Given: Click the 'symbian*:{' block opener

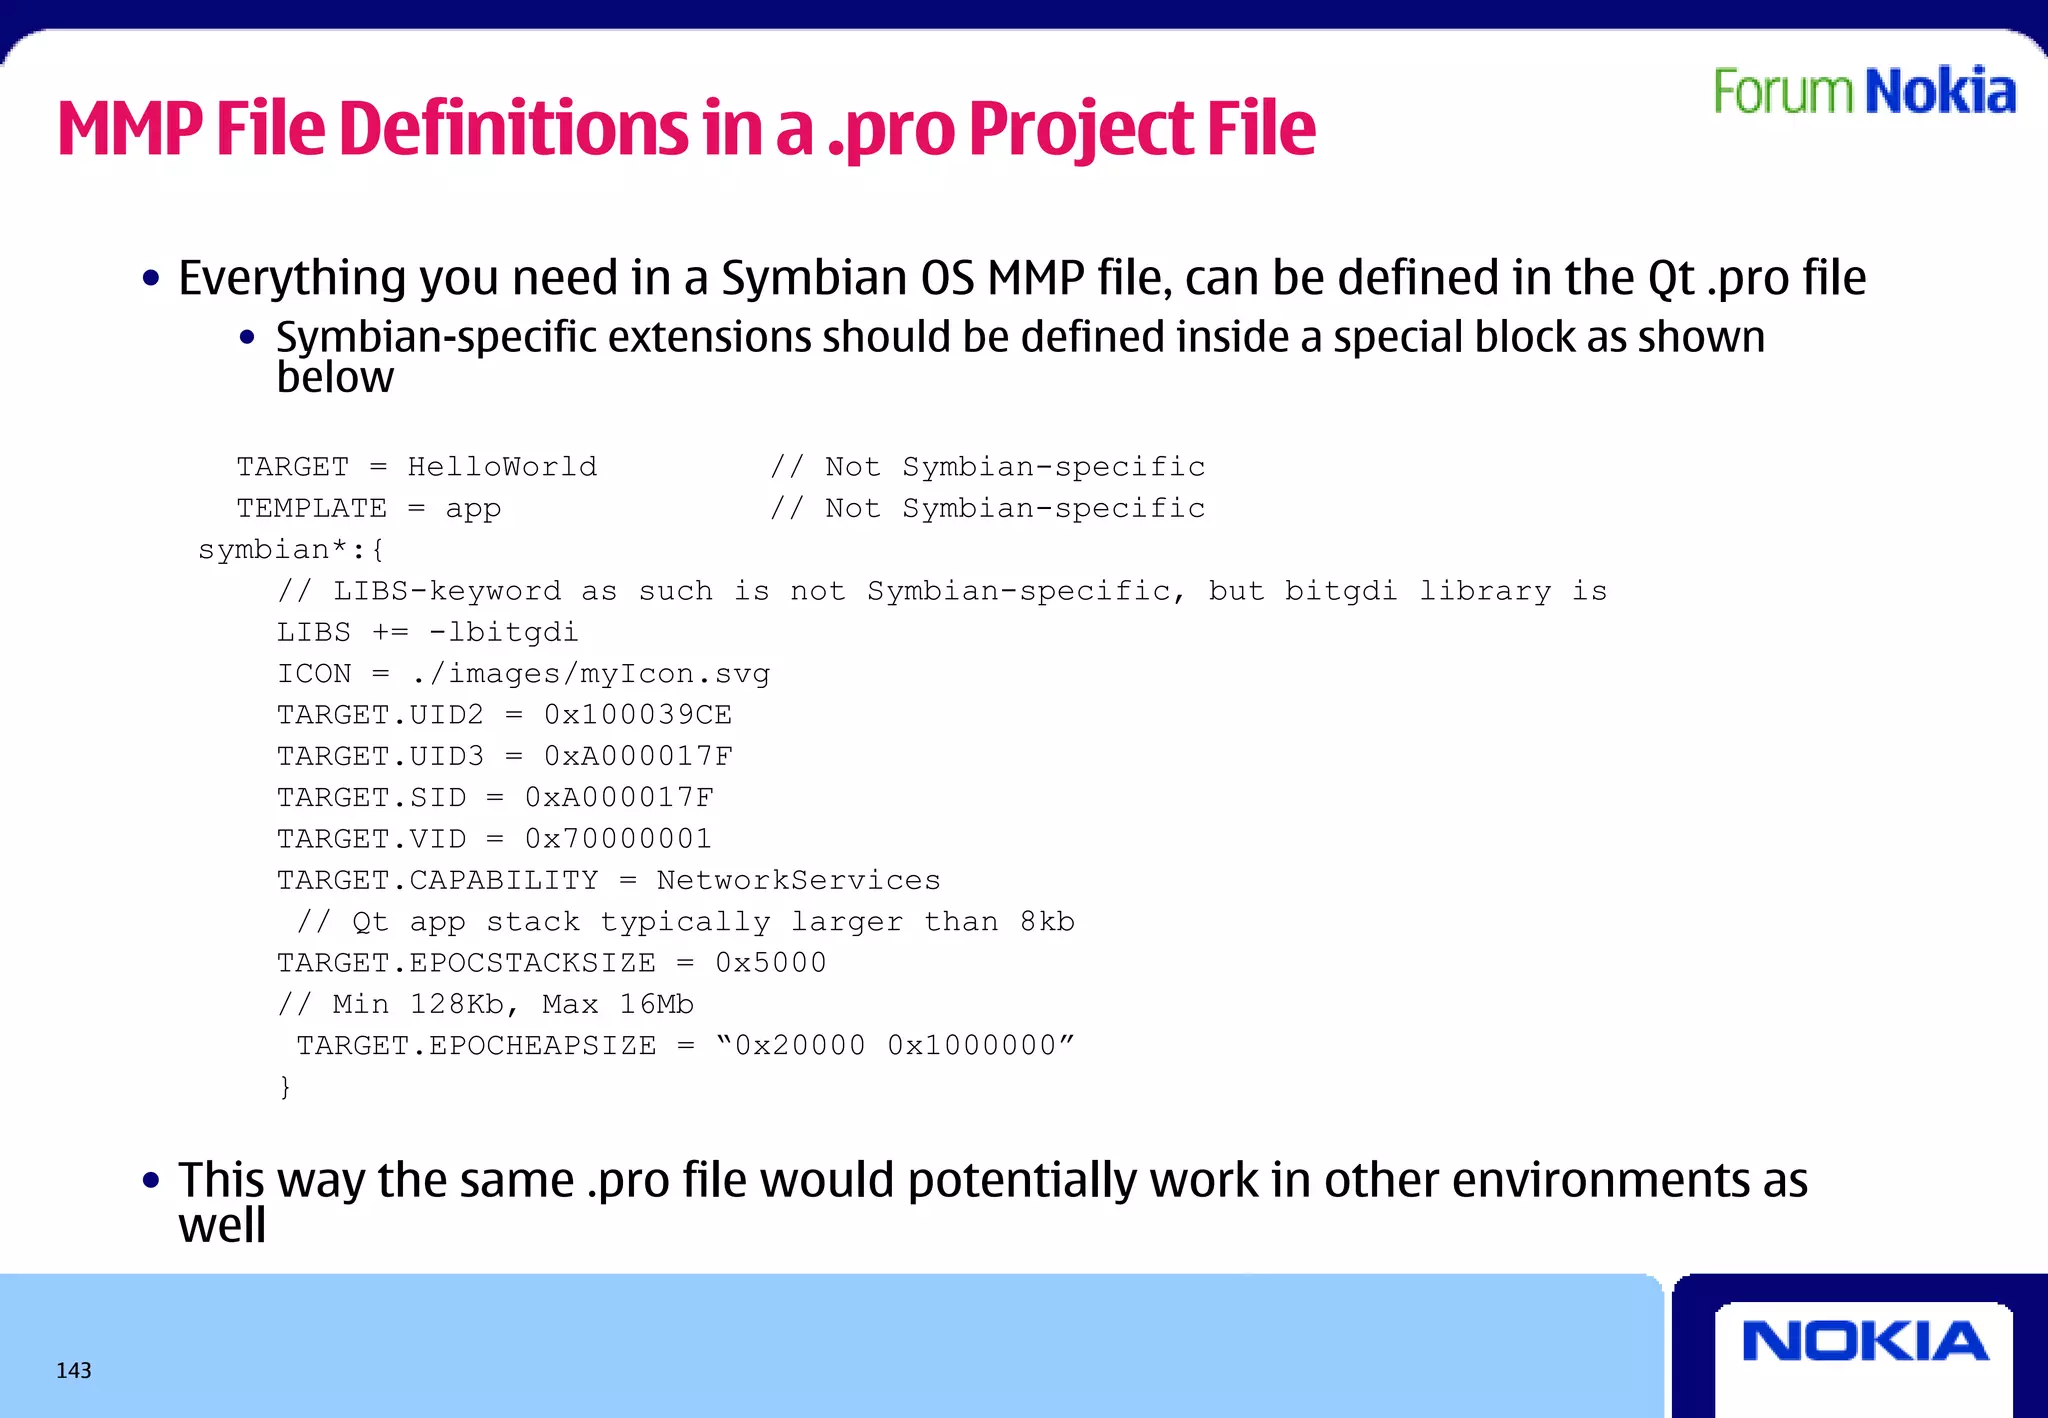Looking at the screenshot, I should click(291, 550).
